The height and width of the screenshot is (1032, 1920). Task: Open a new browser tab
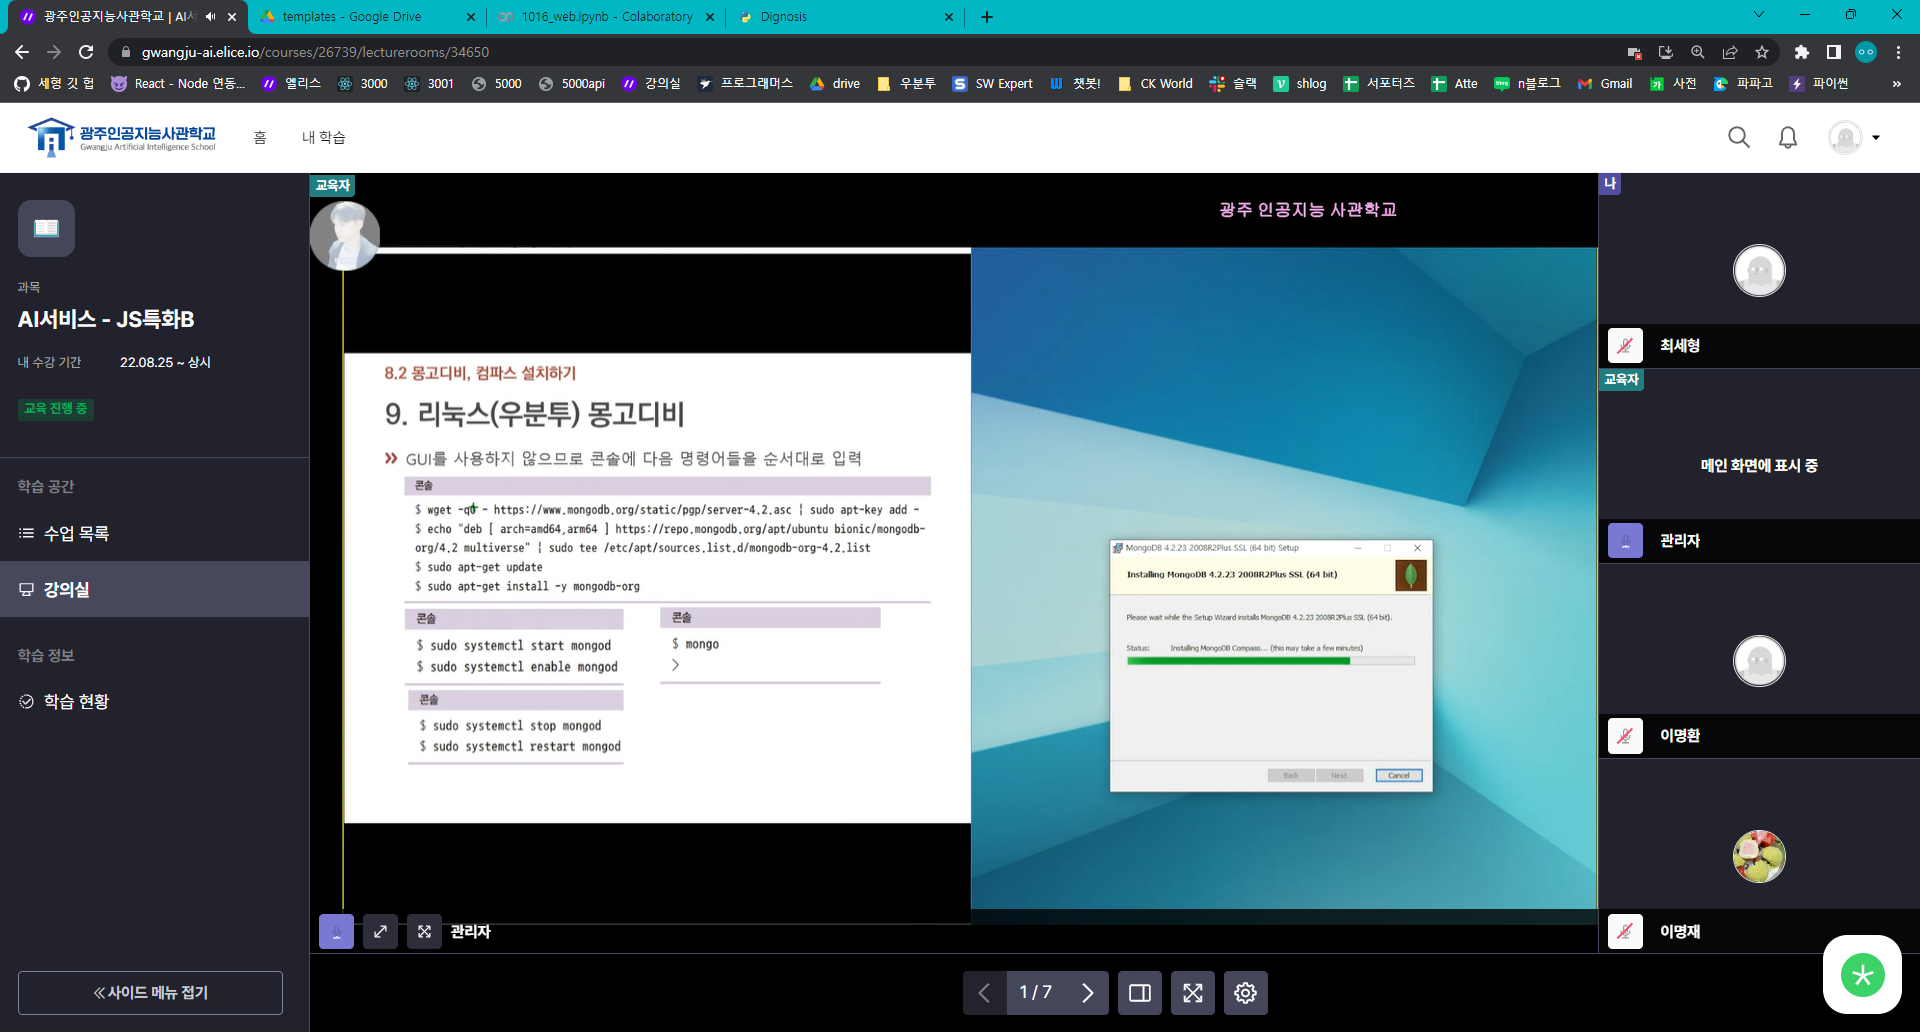coord(987,17)
